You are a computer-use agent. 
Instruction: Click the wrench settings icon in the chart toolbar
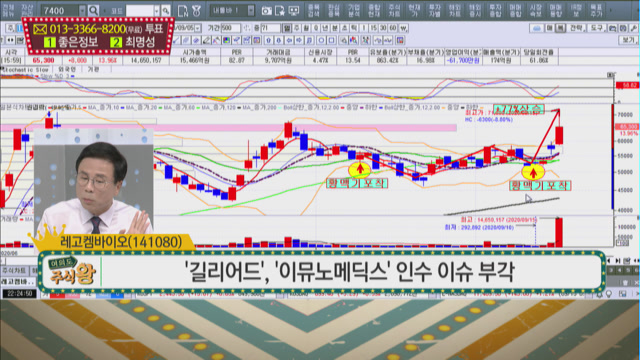click(x=633, y=28)
